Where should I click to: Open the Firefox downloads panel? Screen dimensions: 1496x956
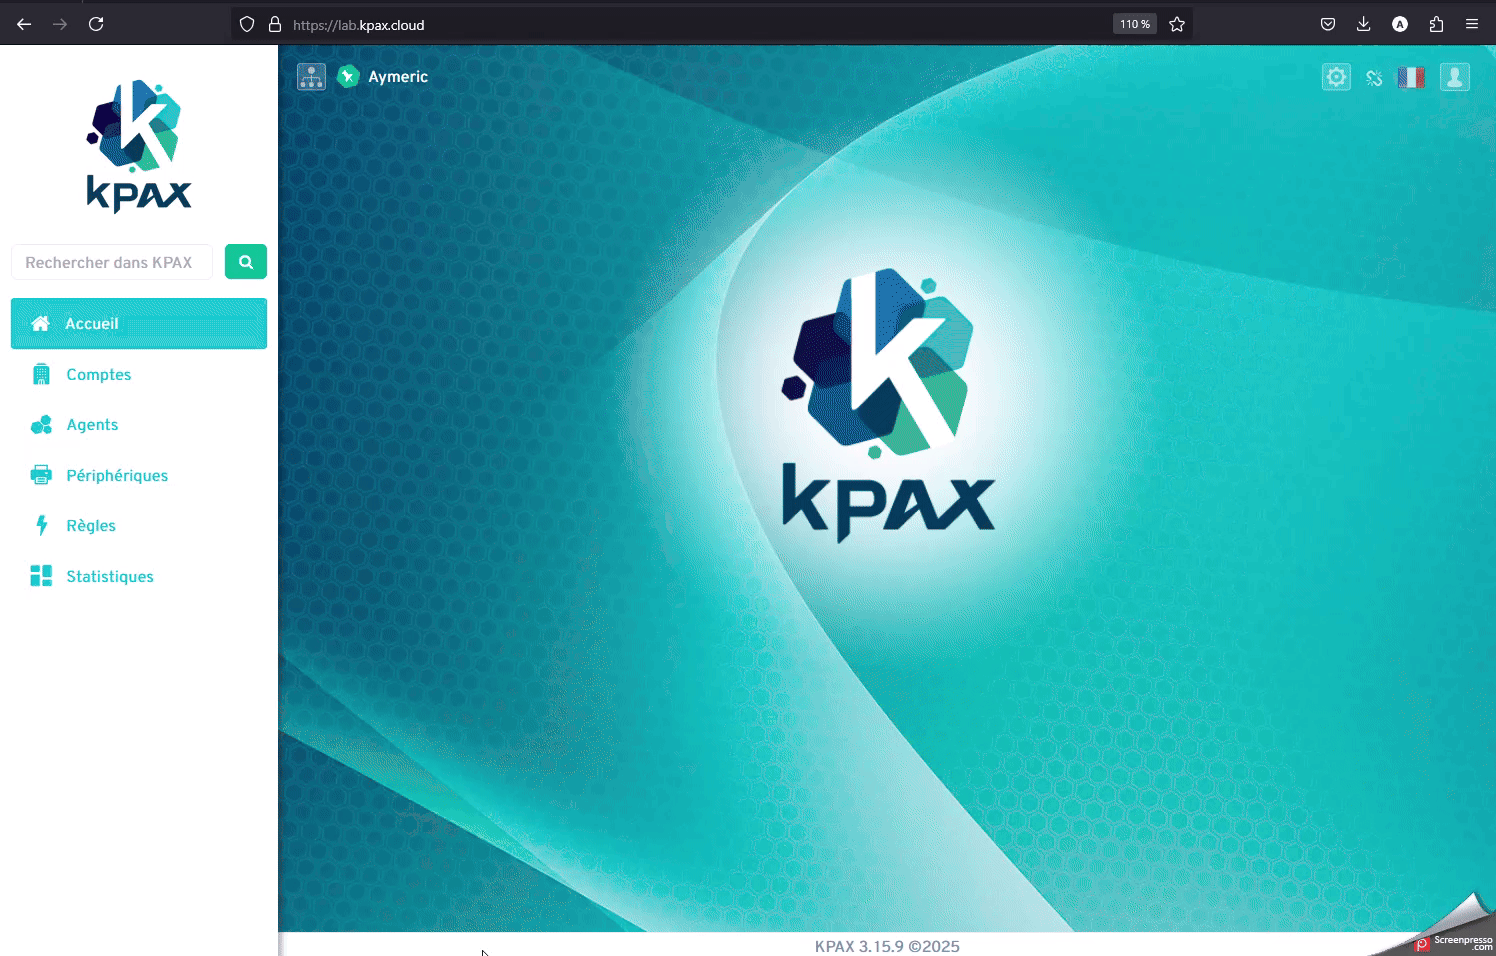[x=1363, y=24]
